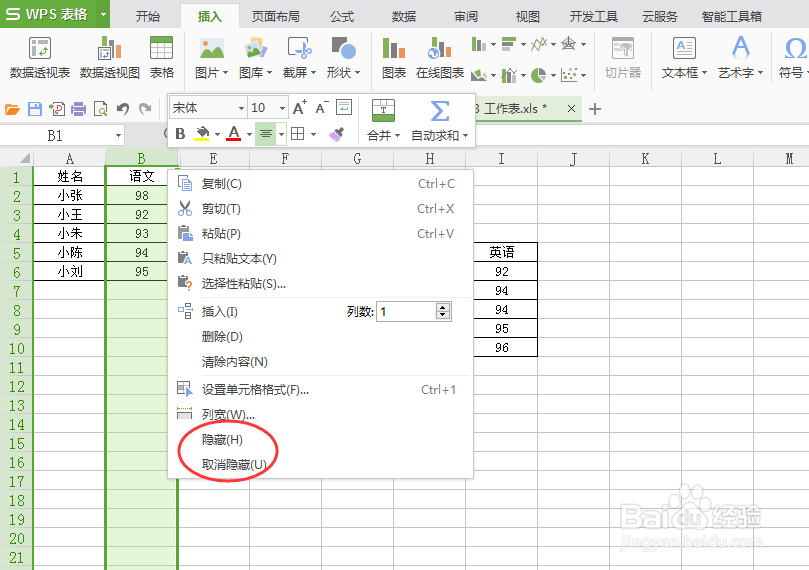Increase font size with A+ icon
This screenshot has height=570, width=809.
tap(300, 107)
